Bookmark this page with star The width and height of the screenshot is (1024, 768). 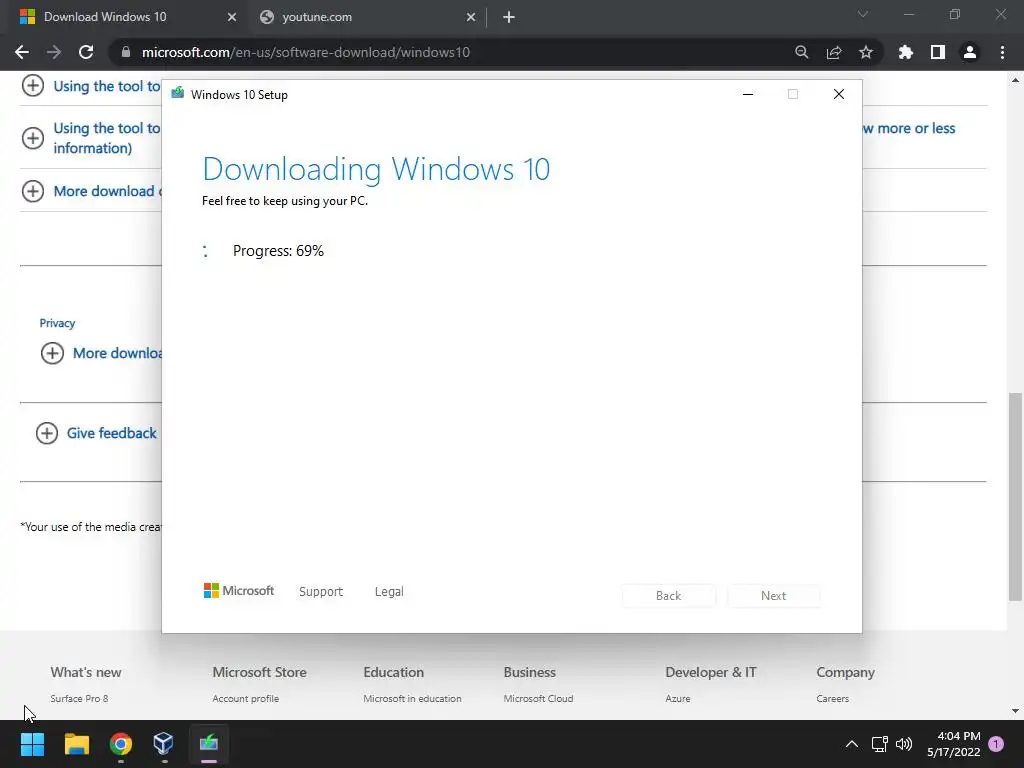866,52
